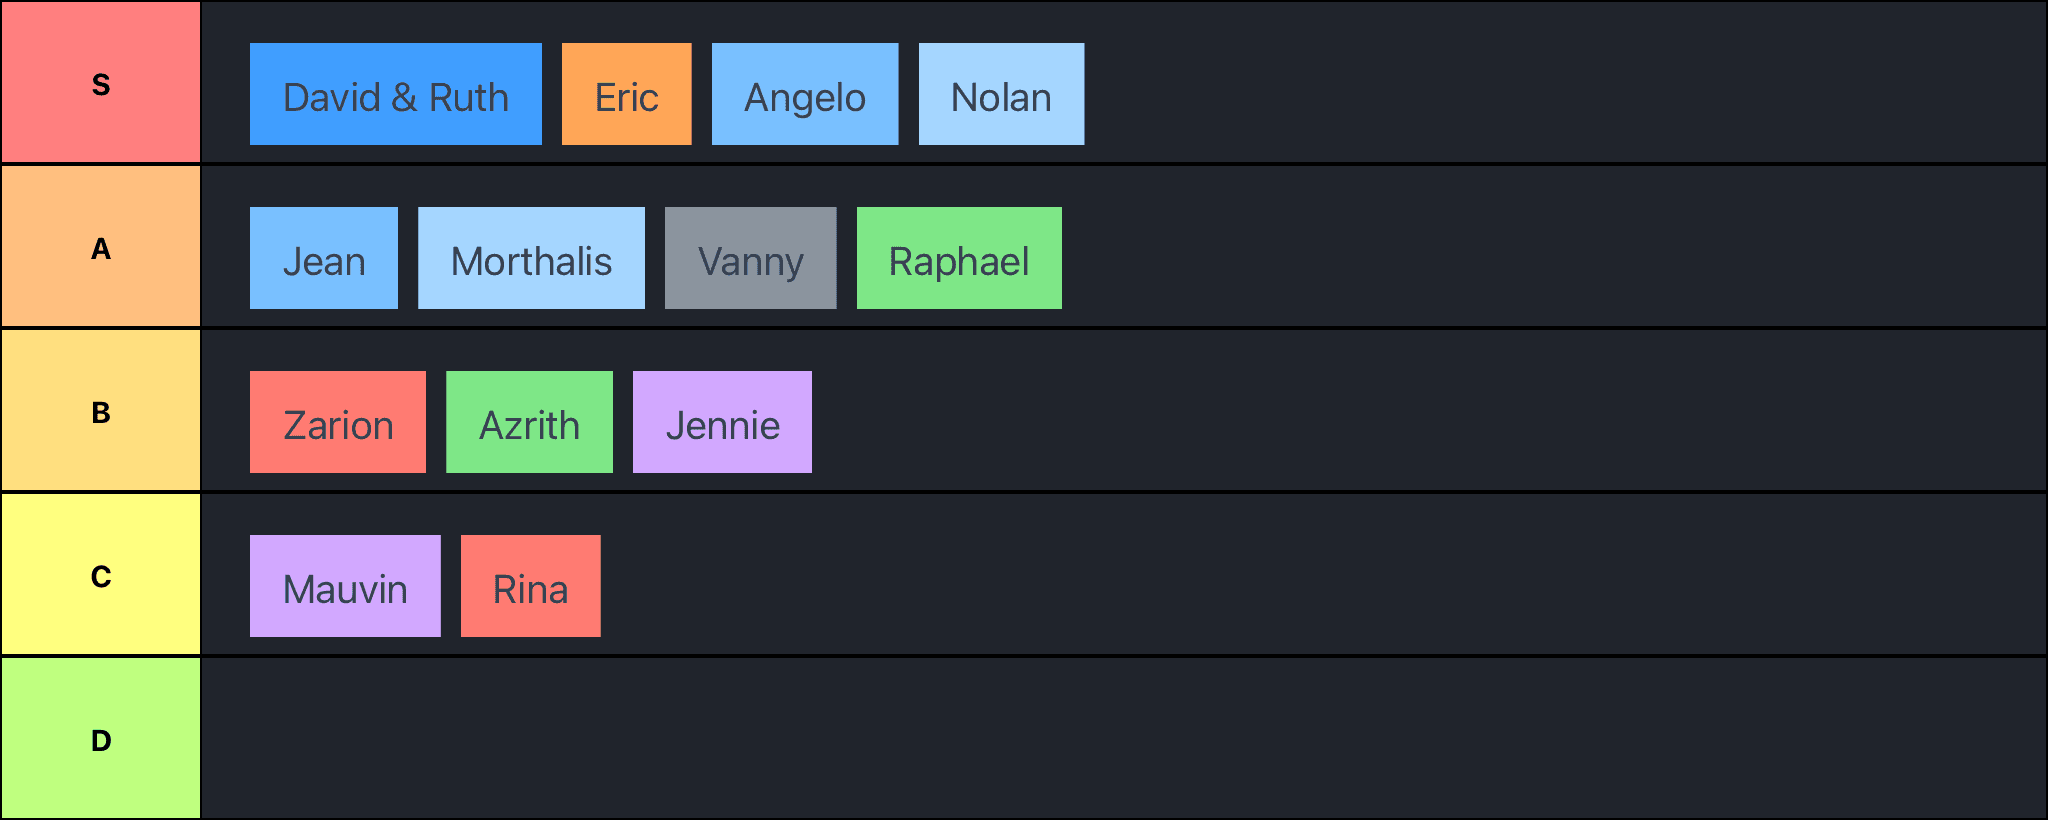
Task: Select the Nolan tile
Action: point(1001,95)
